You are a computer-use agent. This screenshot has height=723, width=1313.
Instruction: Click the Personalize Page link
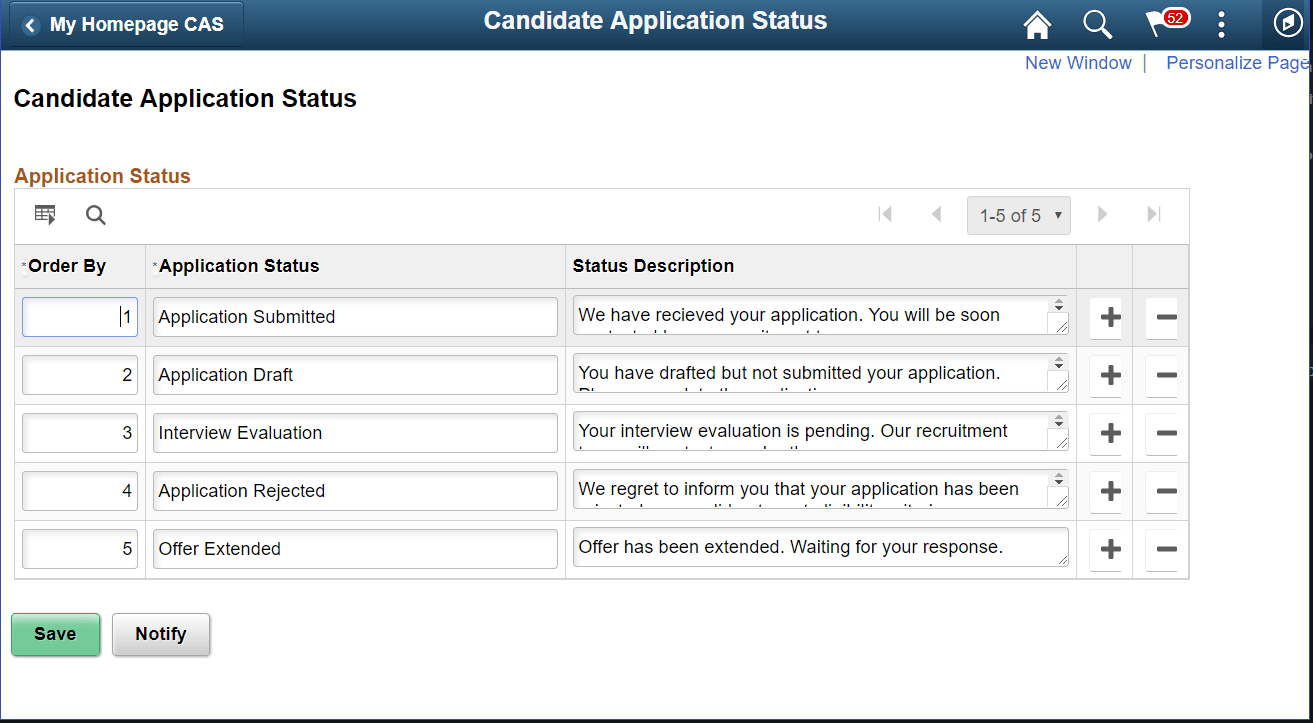coord(1237,62)
